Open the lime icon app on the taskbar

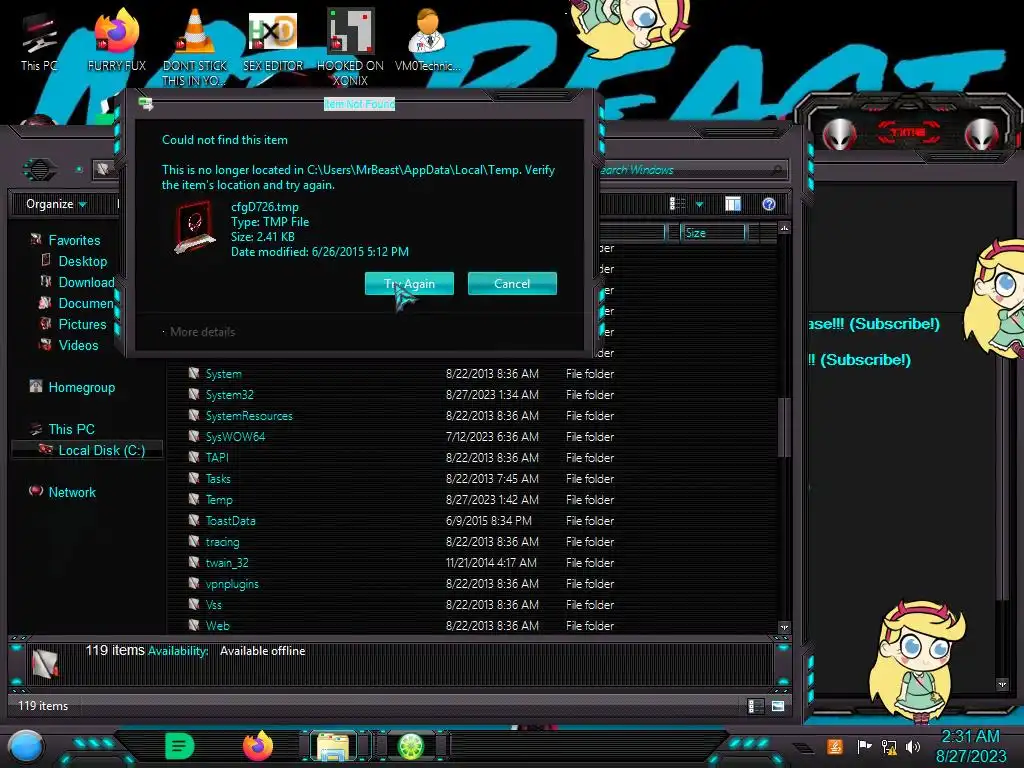(x=411, y=746)
